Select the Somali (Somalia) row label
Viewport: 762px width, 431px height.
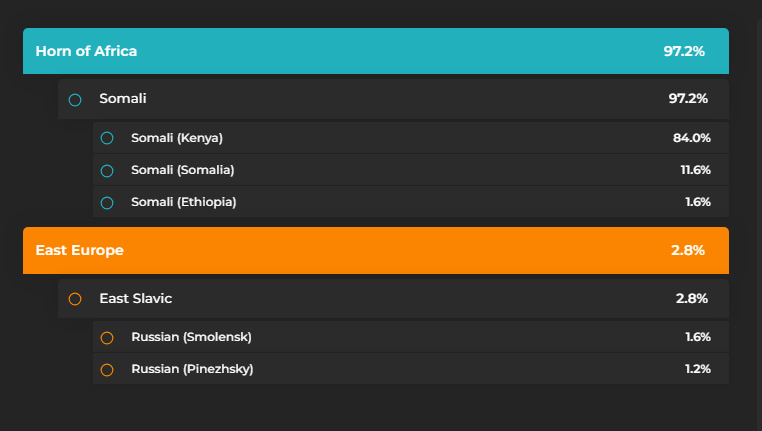[183, 170]
